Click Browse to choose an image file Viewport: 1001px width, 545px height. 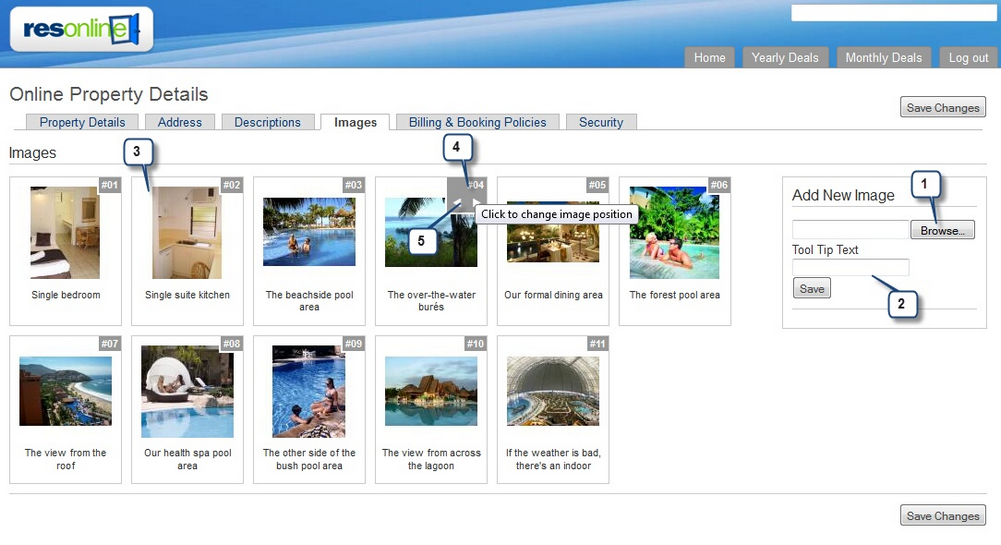pos(942,230)
